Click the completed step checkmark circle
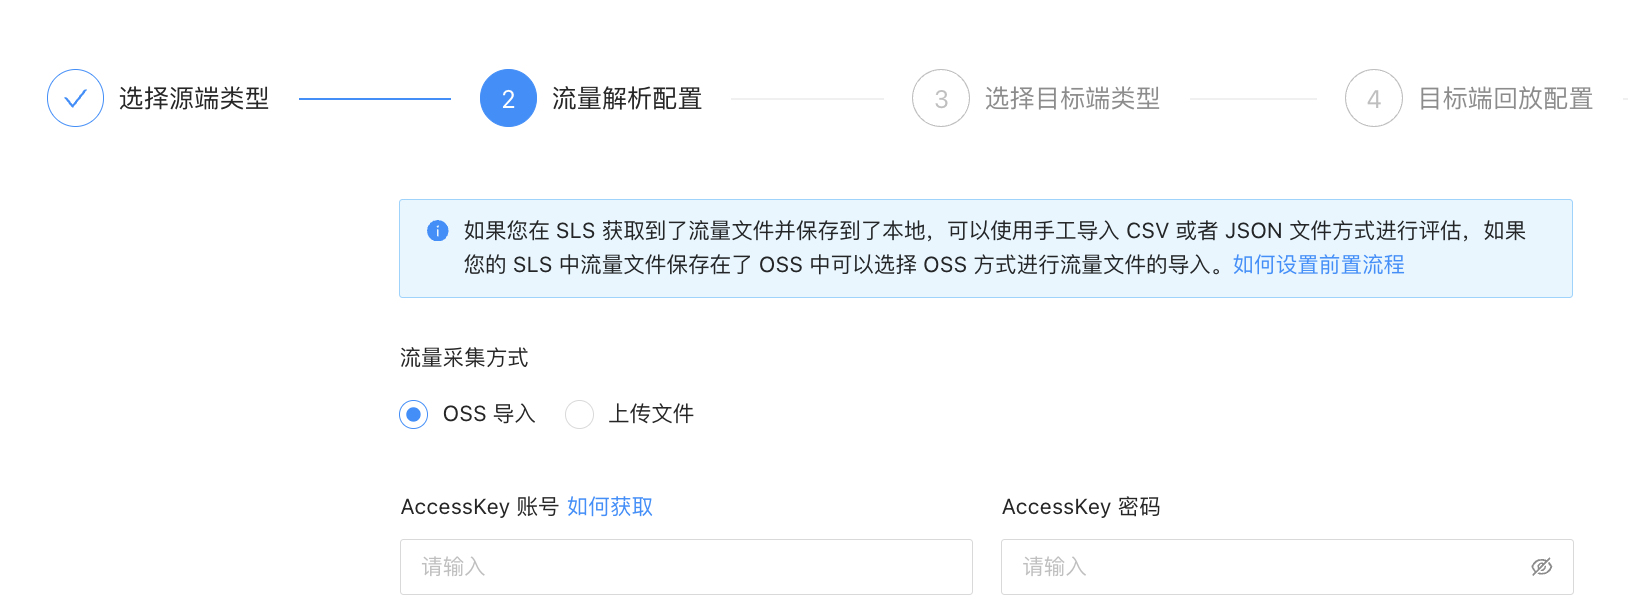The image size is (1628, 608). 75,98
